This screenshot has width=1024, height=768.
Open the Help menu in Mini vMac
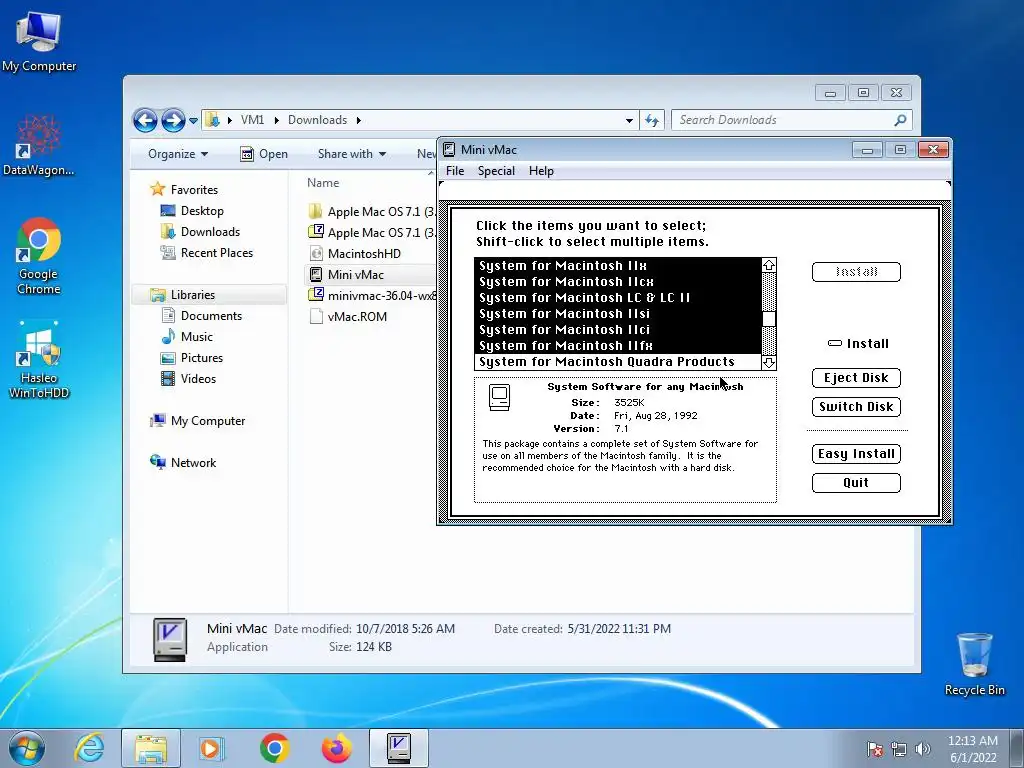click(541, 171)
